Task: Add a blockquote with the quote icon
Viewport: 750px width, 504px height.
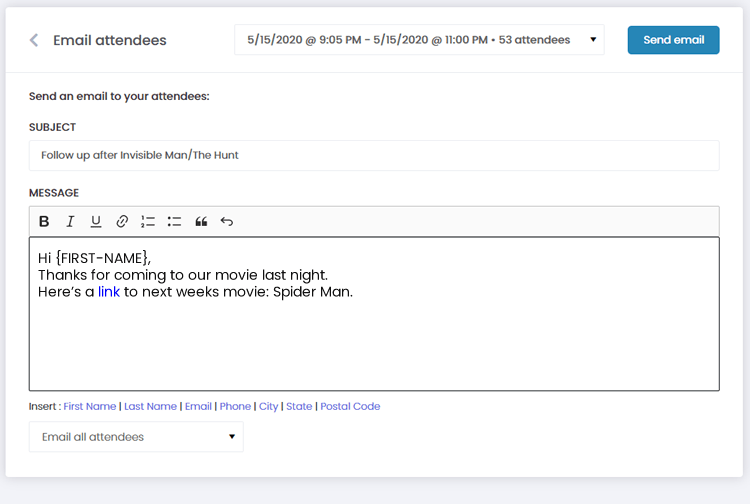Action: tap(201, 222)
